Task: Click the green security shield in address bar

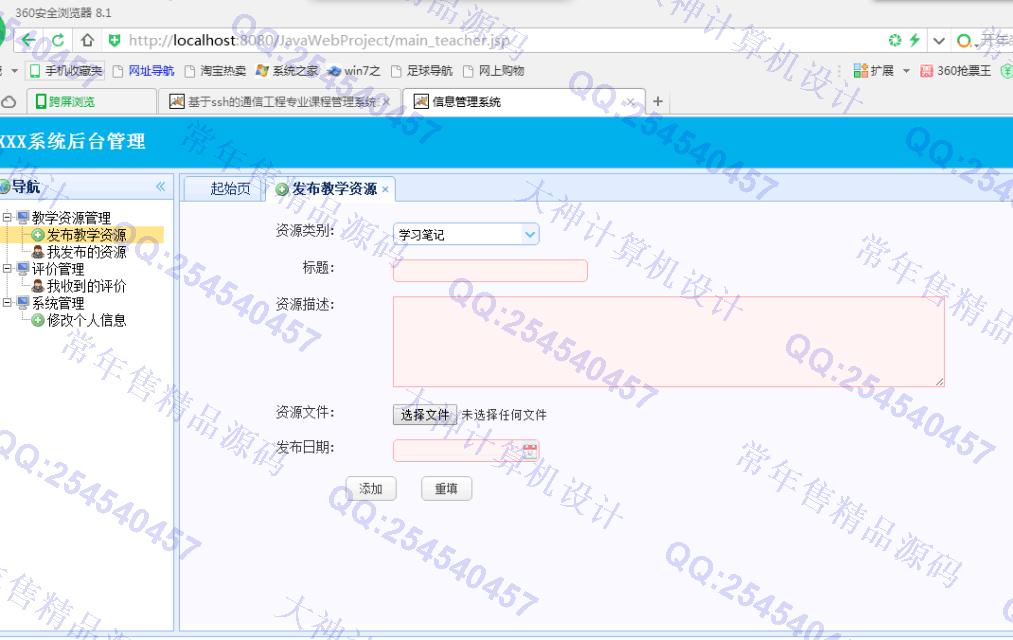Action: [114, 41]
